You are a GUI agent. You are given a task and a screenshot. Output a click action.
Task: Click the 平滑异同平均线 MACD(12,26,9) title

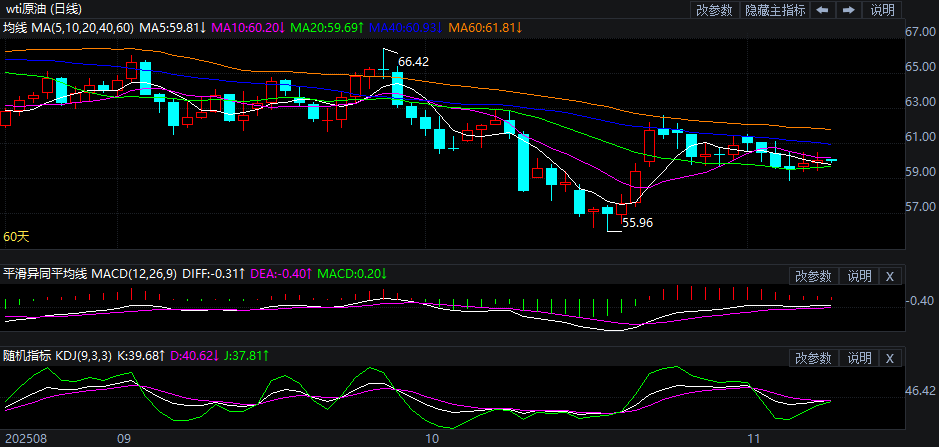tap(89, 274)
